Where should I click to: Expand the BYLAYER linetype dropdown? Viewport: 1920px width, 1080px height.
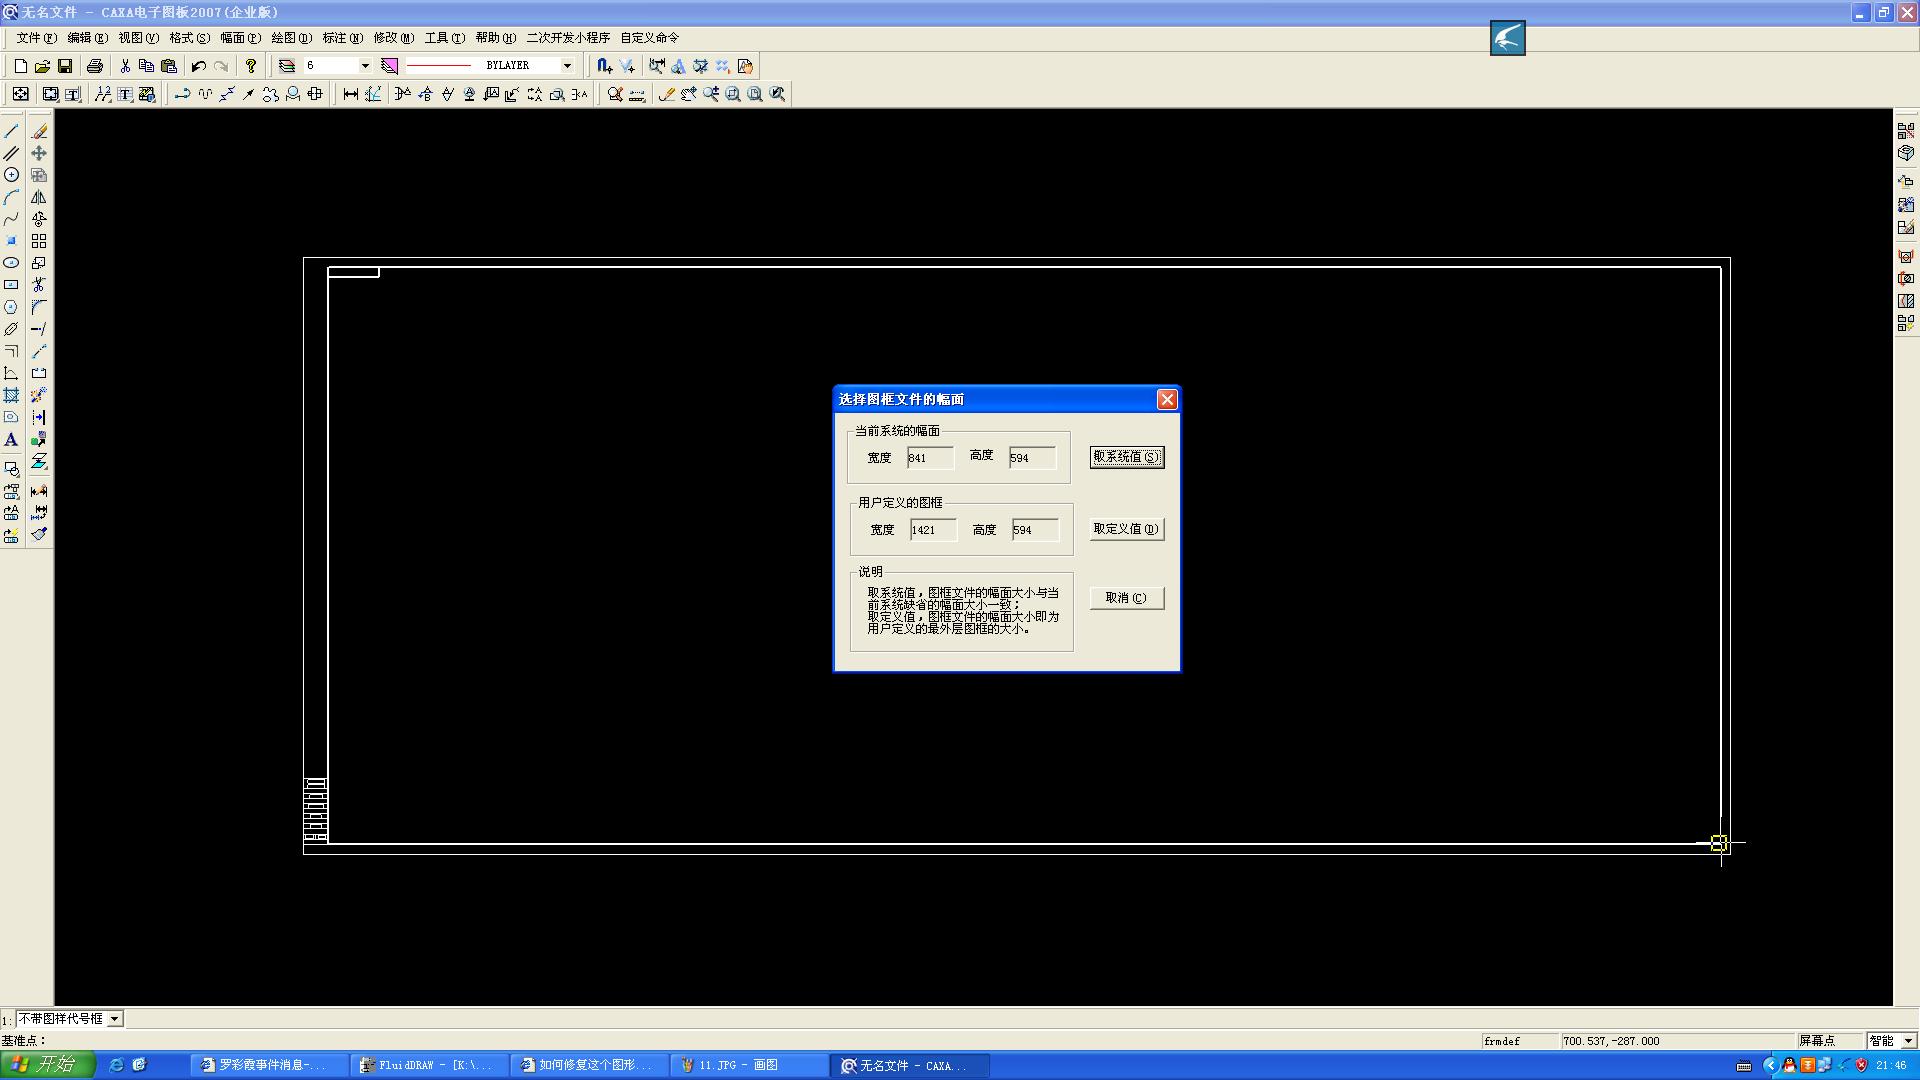pyautogui.click(x=567, y=66)
